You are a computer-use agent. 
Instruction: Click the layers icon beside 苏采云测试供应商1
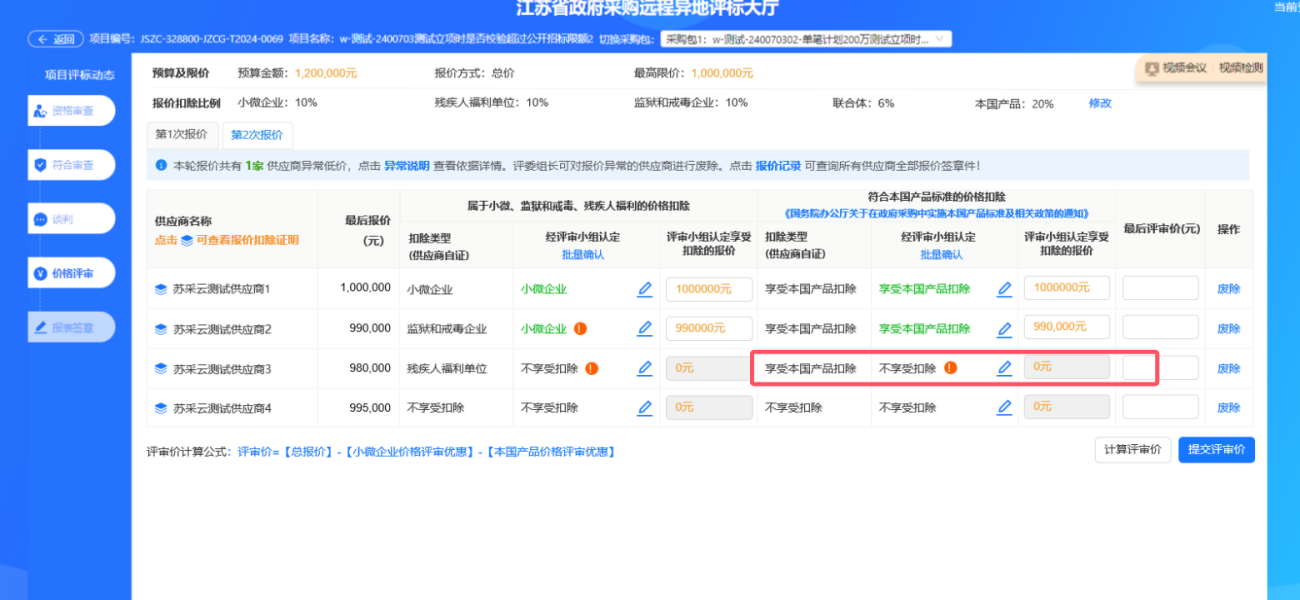point(160,289)
